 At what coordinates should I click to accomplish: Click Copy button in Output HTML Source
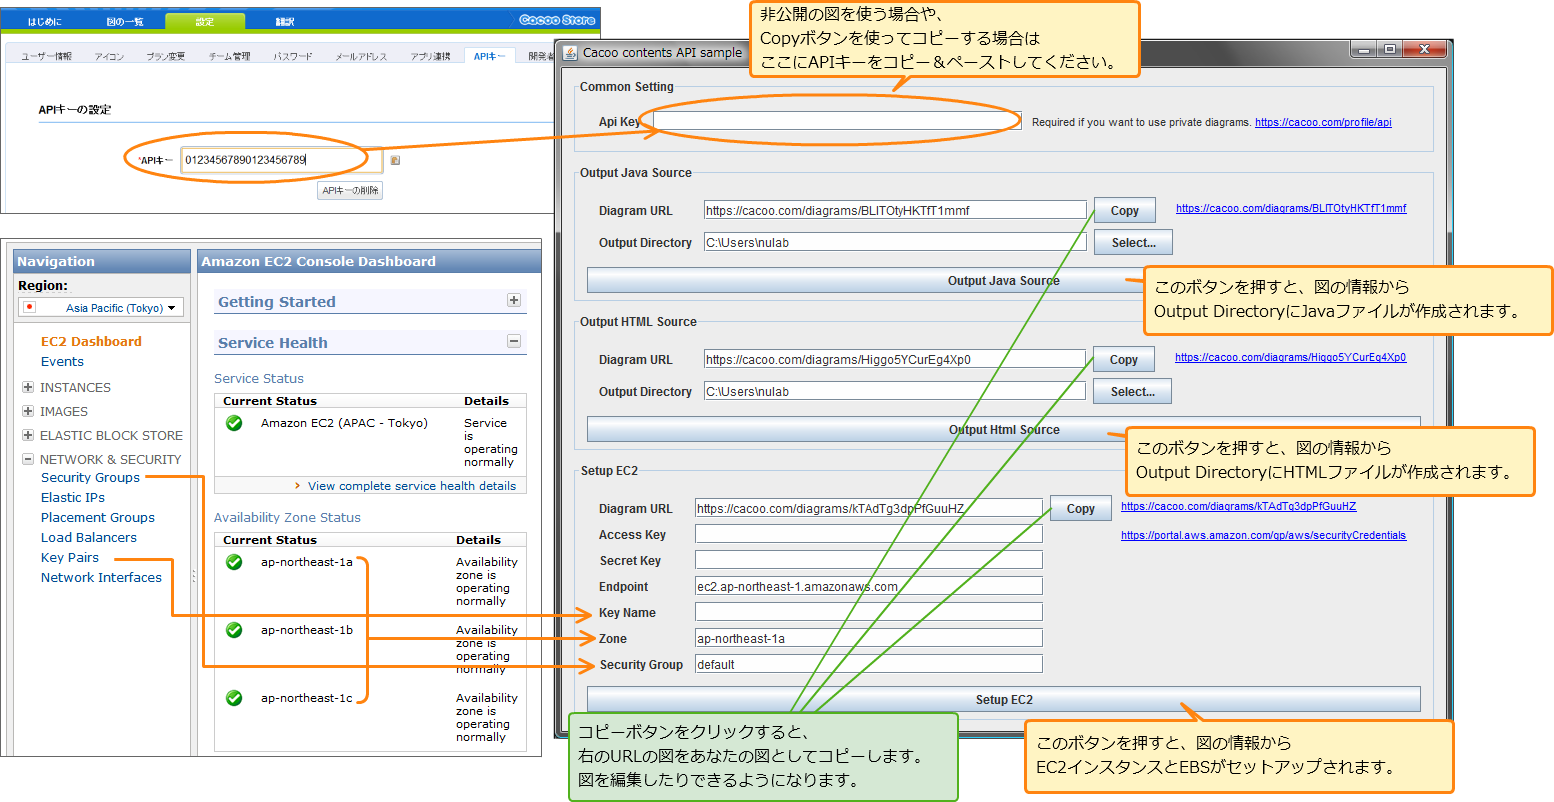point(1124,360)
